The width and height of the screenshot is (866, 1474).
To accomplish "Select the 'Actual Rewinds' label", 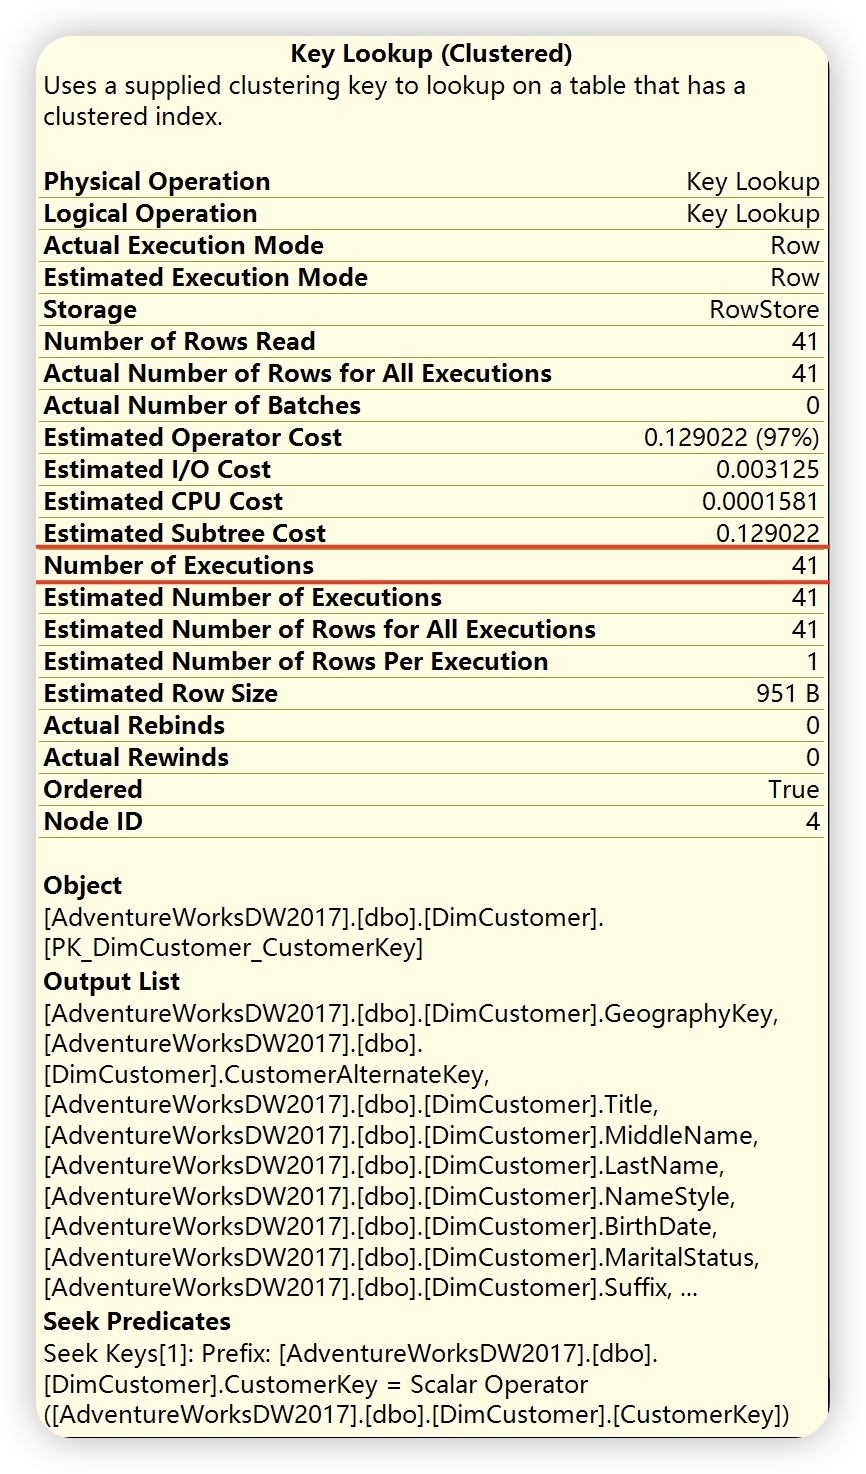I will point(136,758).
